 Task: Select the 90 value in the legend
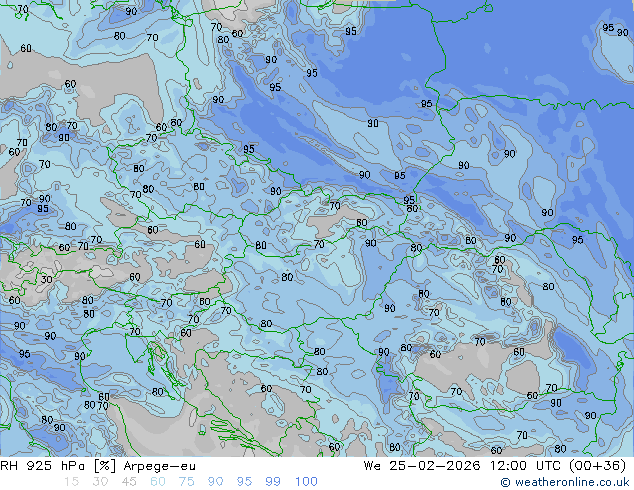coord(216,482)
